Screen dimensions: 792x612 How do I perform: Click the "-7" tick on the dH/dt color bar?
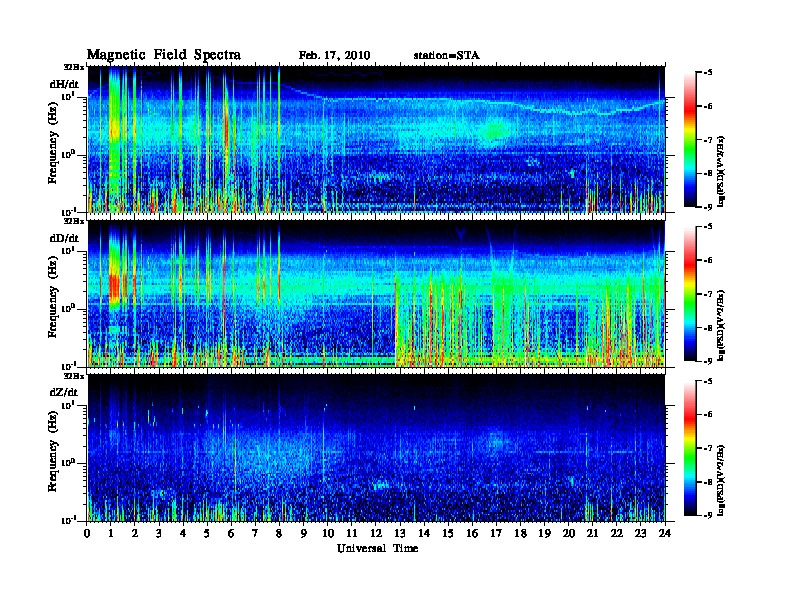tap(707, 139)
